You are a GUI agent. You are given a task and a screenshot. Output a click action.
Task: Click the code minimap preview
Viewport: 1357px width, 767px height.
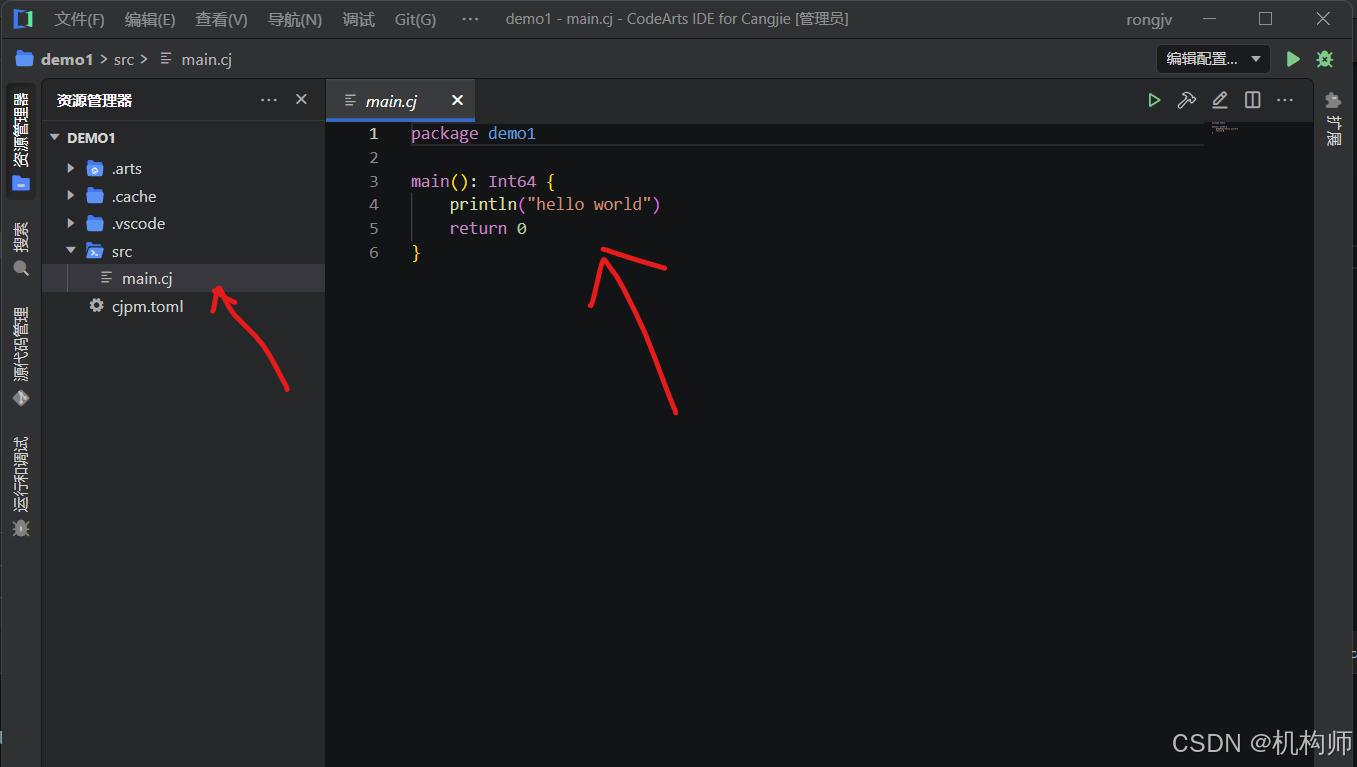pos(1224,127)
